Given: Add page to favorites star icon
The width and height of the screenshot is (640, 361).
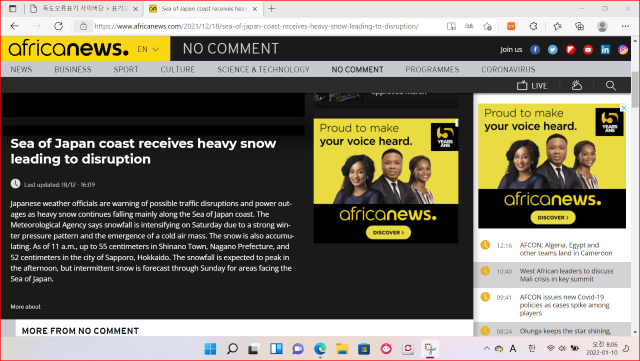Looking at the screenshot, I should tap(487, 26).
